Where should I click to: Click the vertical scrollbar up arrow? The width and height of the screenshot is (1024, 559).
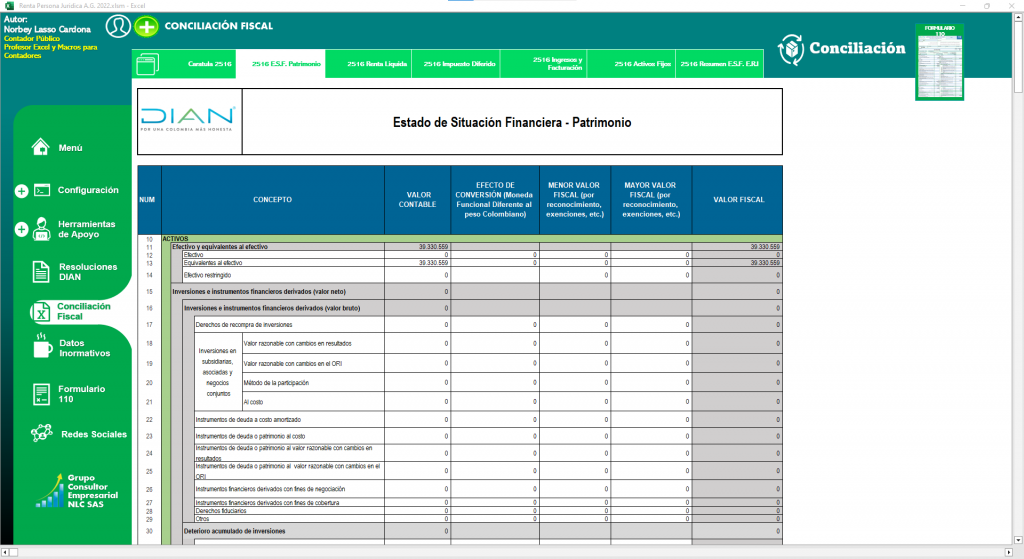coord(1017,18)
